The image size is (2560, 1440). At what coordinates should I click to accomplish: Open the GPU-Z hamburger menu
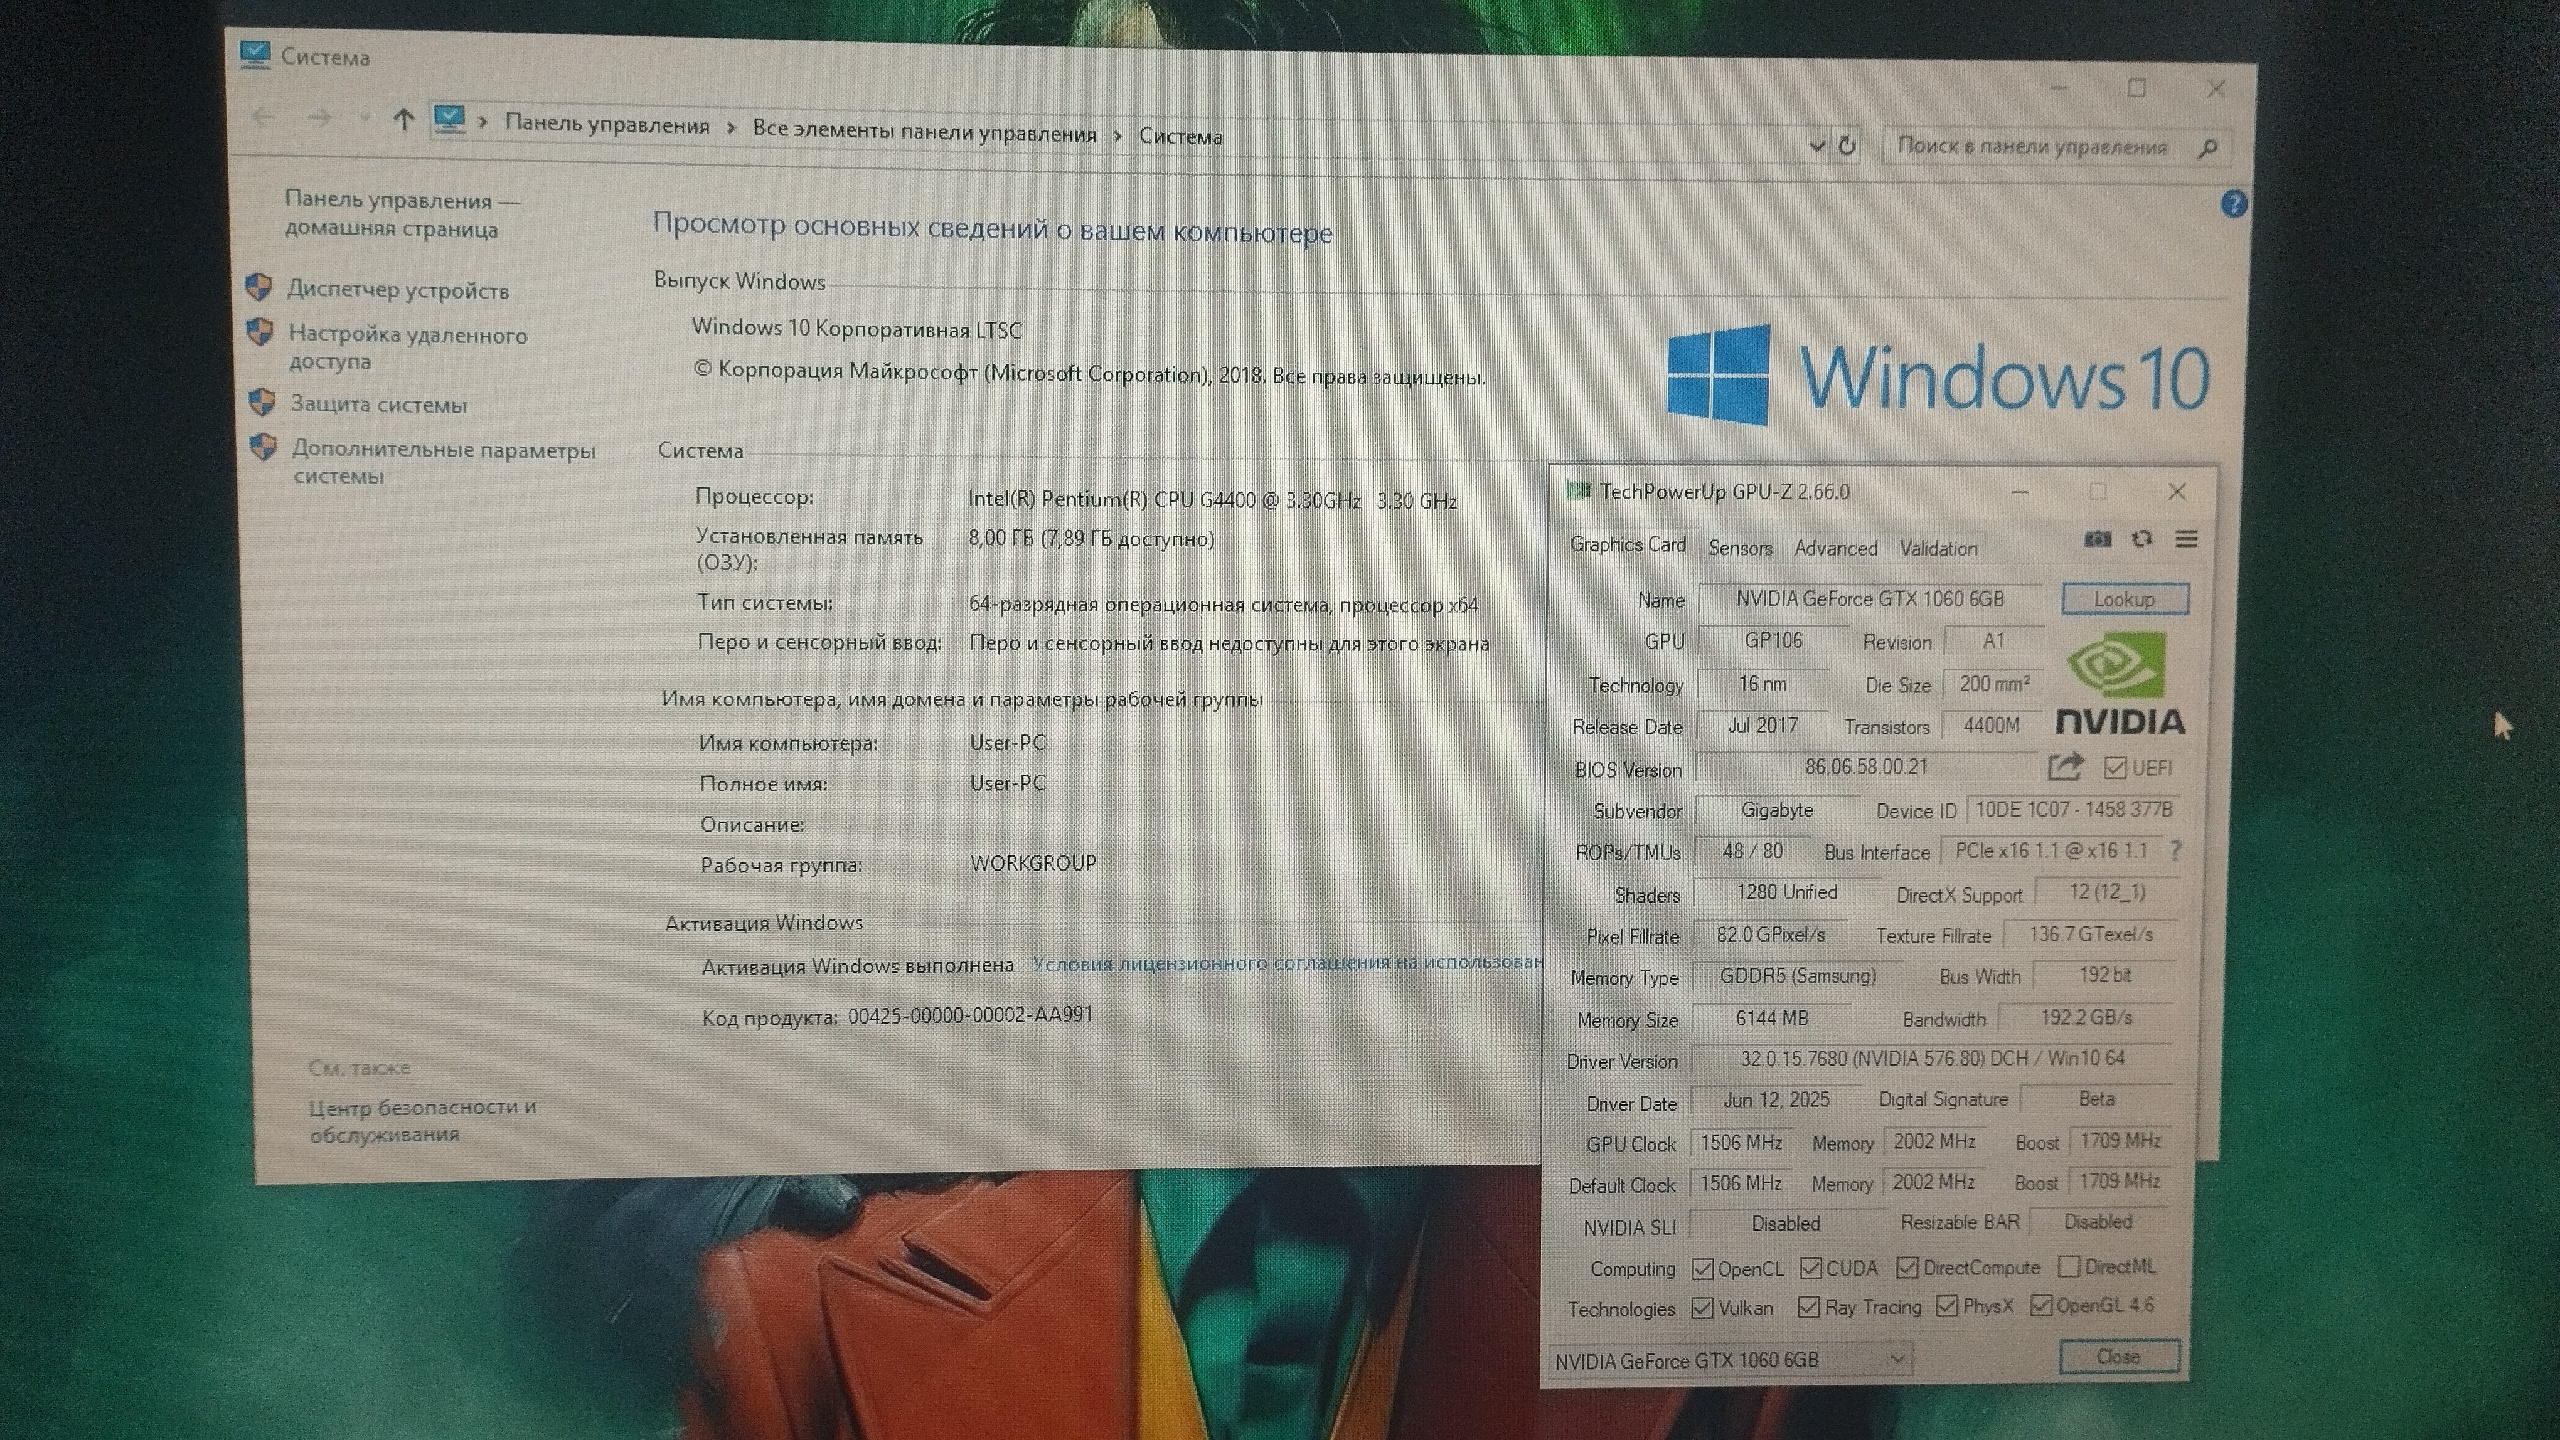(x=2186, y=540)
